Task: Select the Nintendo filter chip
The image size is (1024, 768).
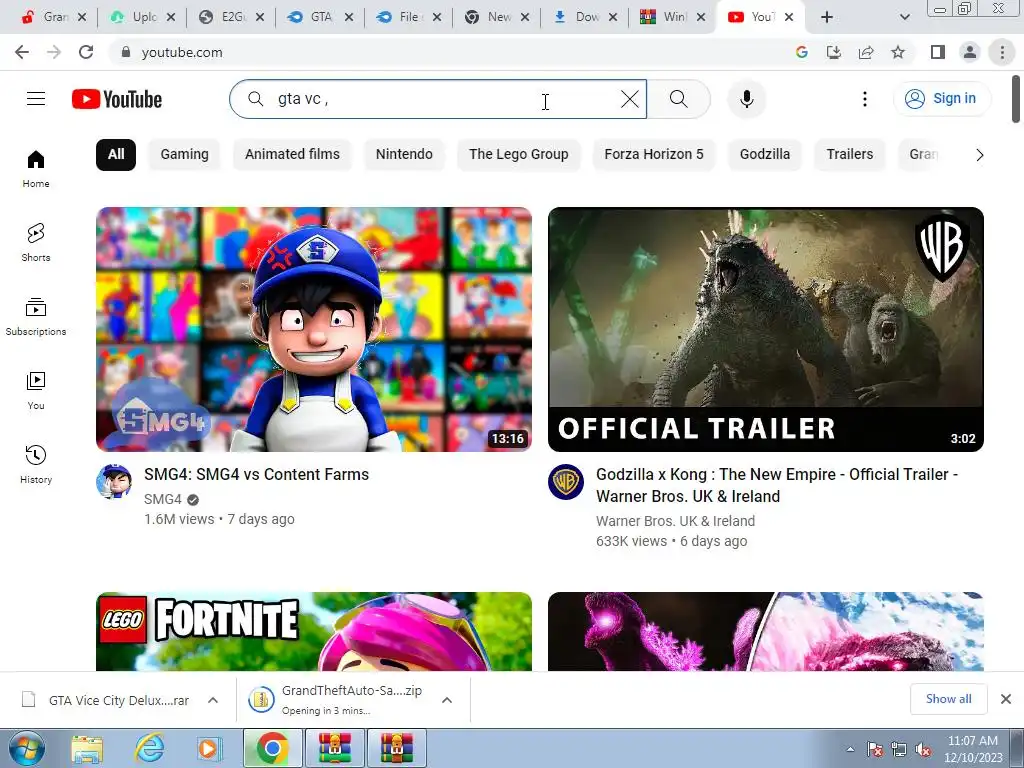Action: click(x=404, y=155)
